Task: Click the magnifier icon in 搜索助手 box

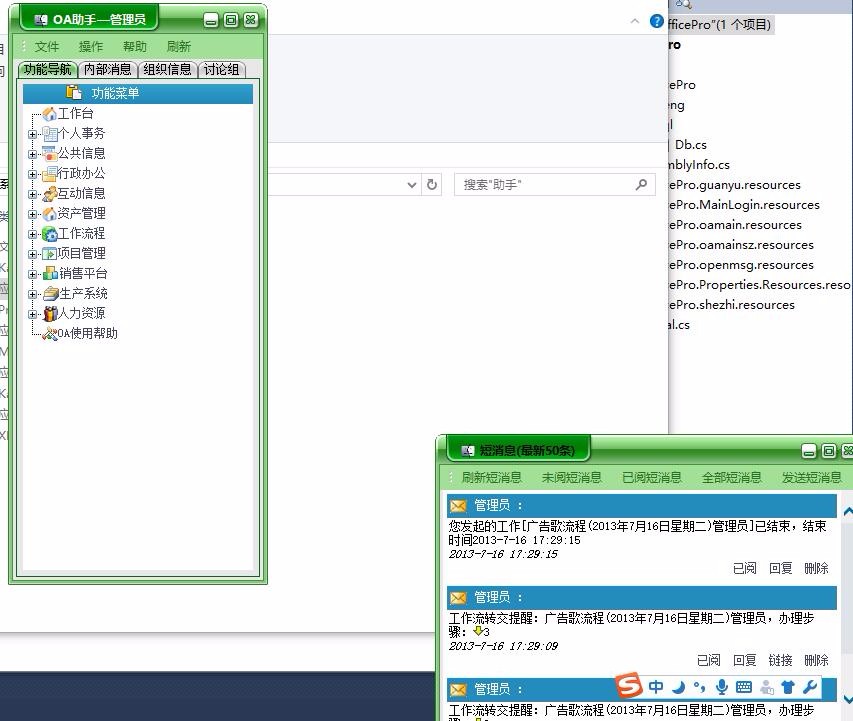Action: coord(640,185)
